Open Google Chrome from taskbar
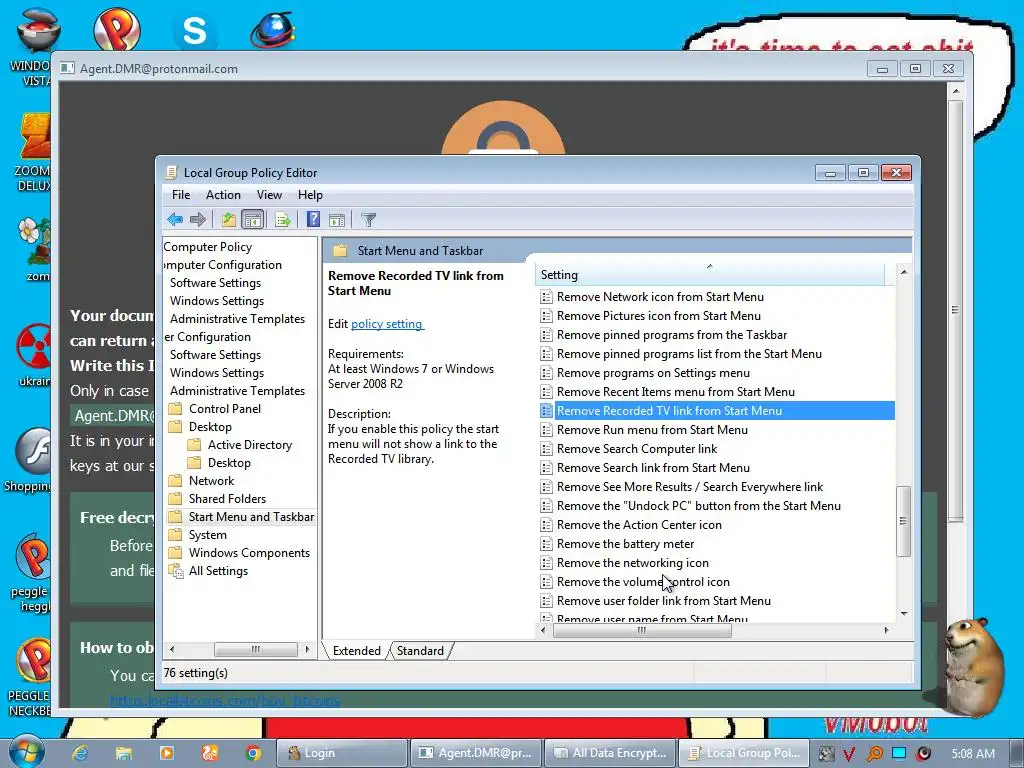 coord(253,753)
